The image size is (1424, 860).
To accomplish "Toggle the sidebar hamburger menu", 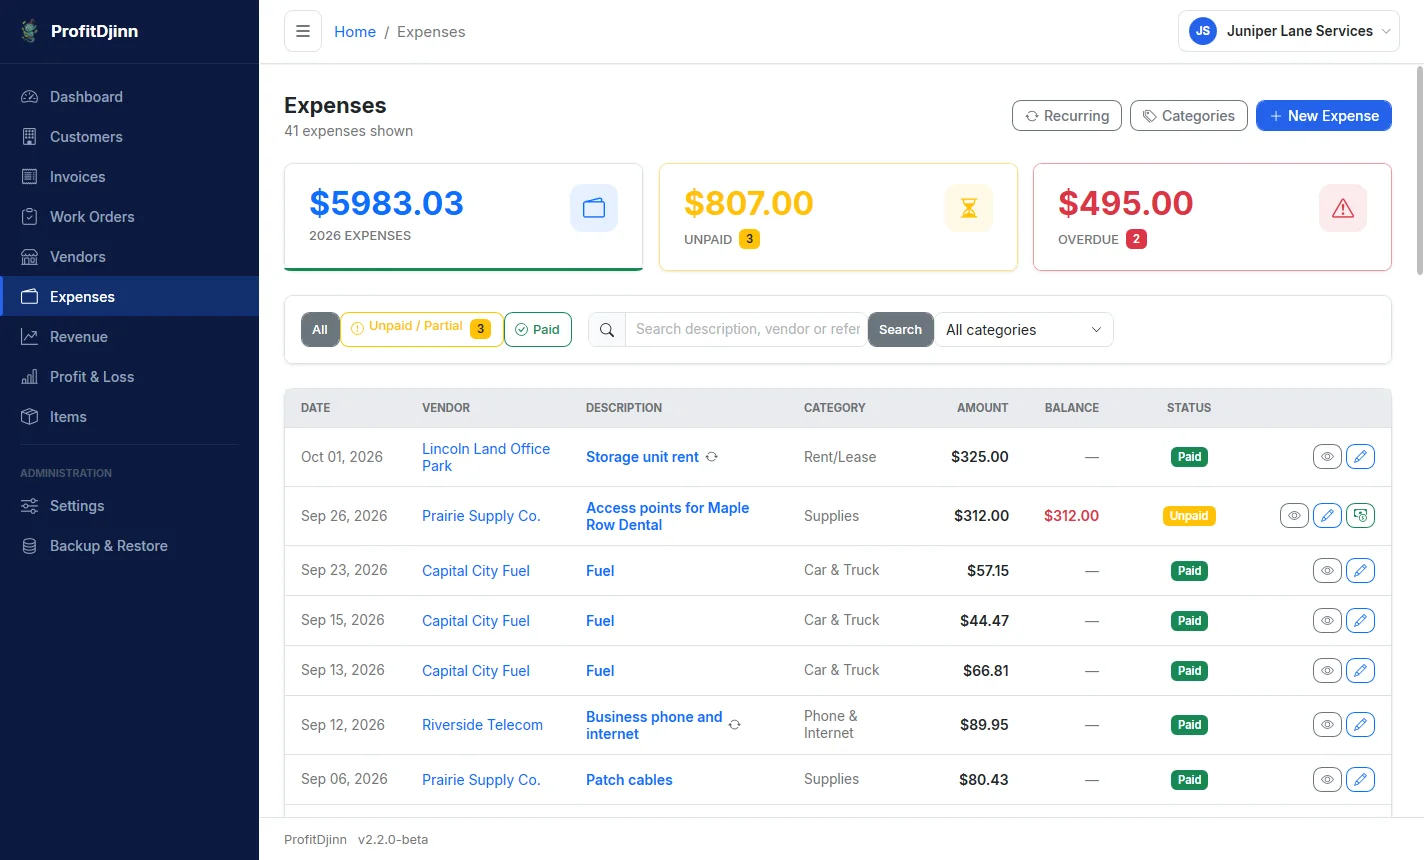I will tap(303, 31).
